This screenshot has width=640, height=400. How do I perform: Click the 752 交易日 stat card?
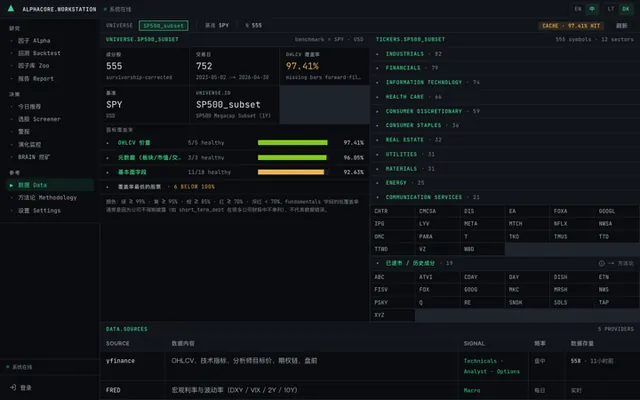tap(234, 66)
